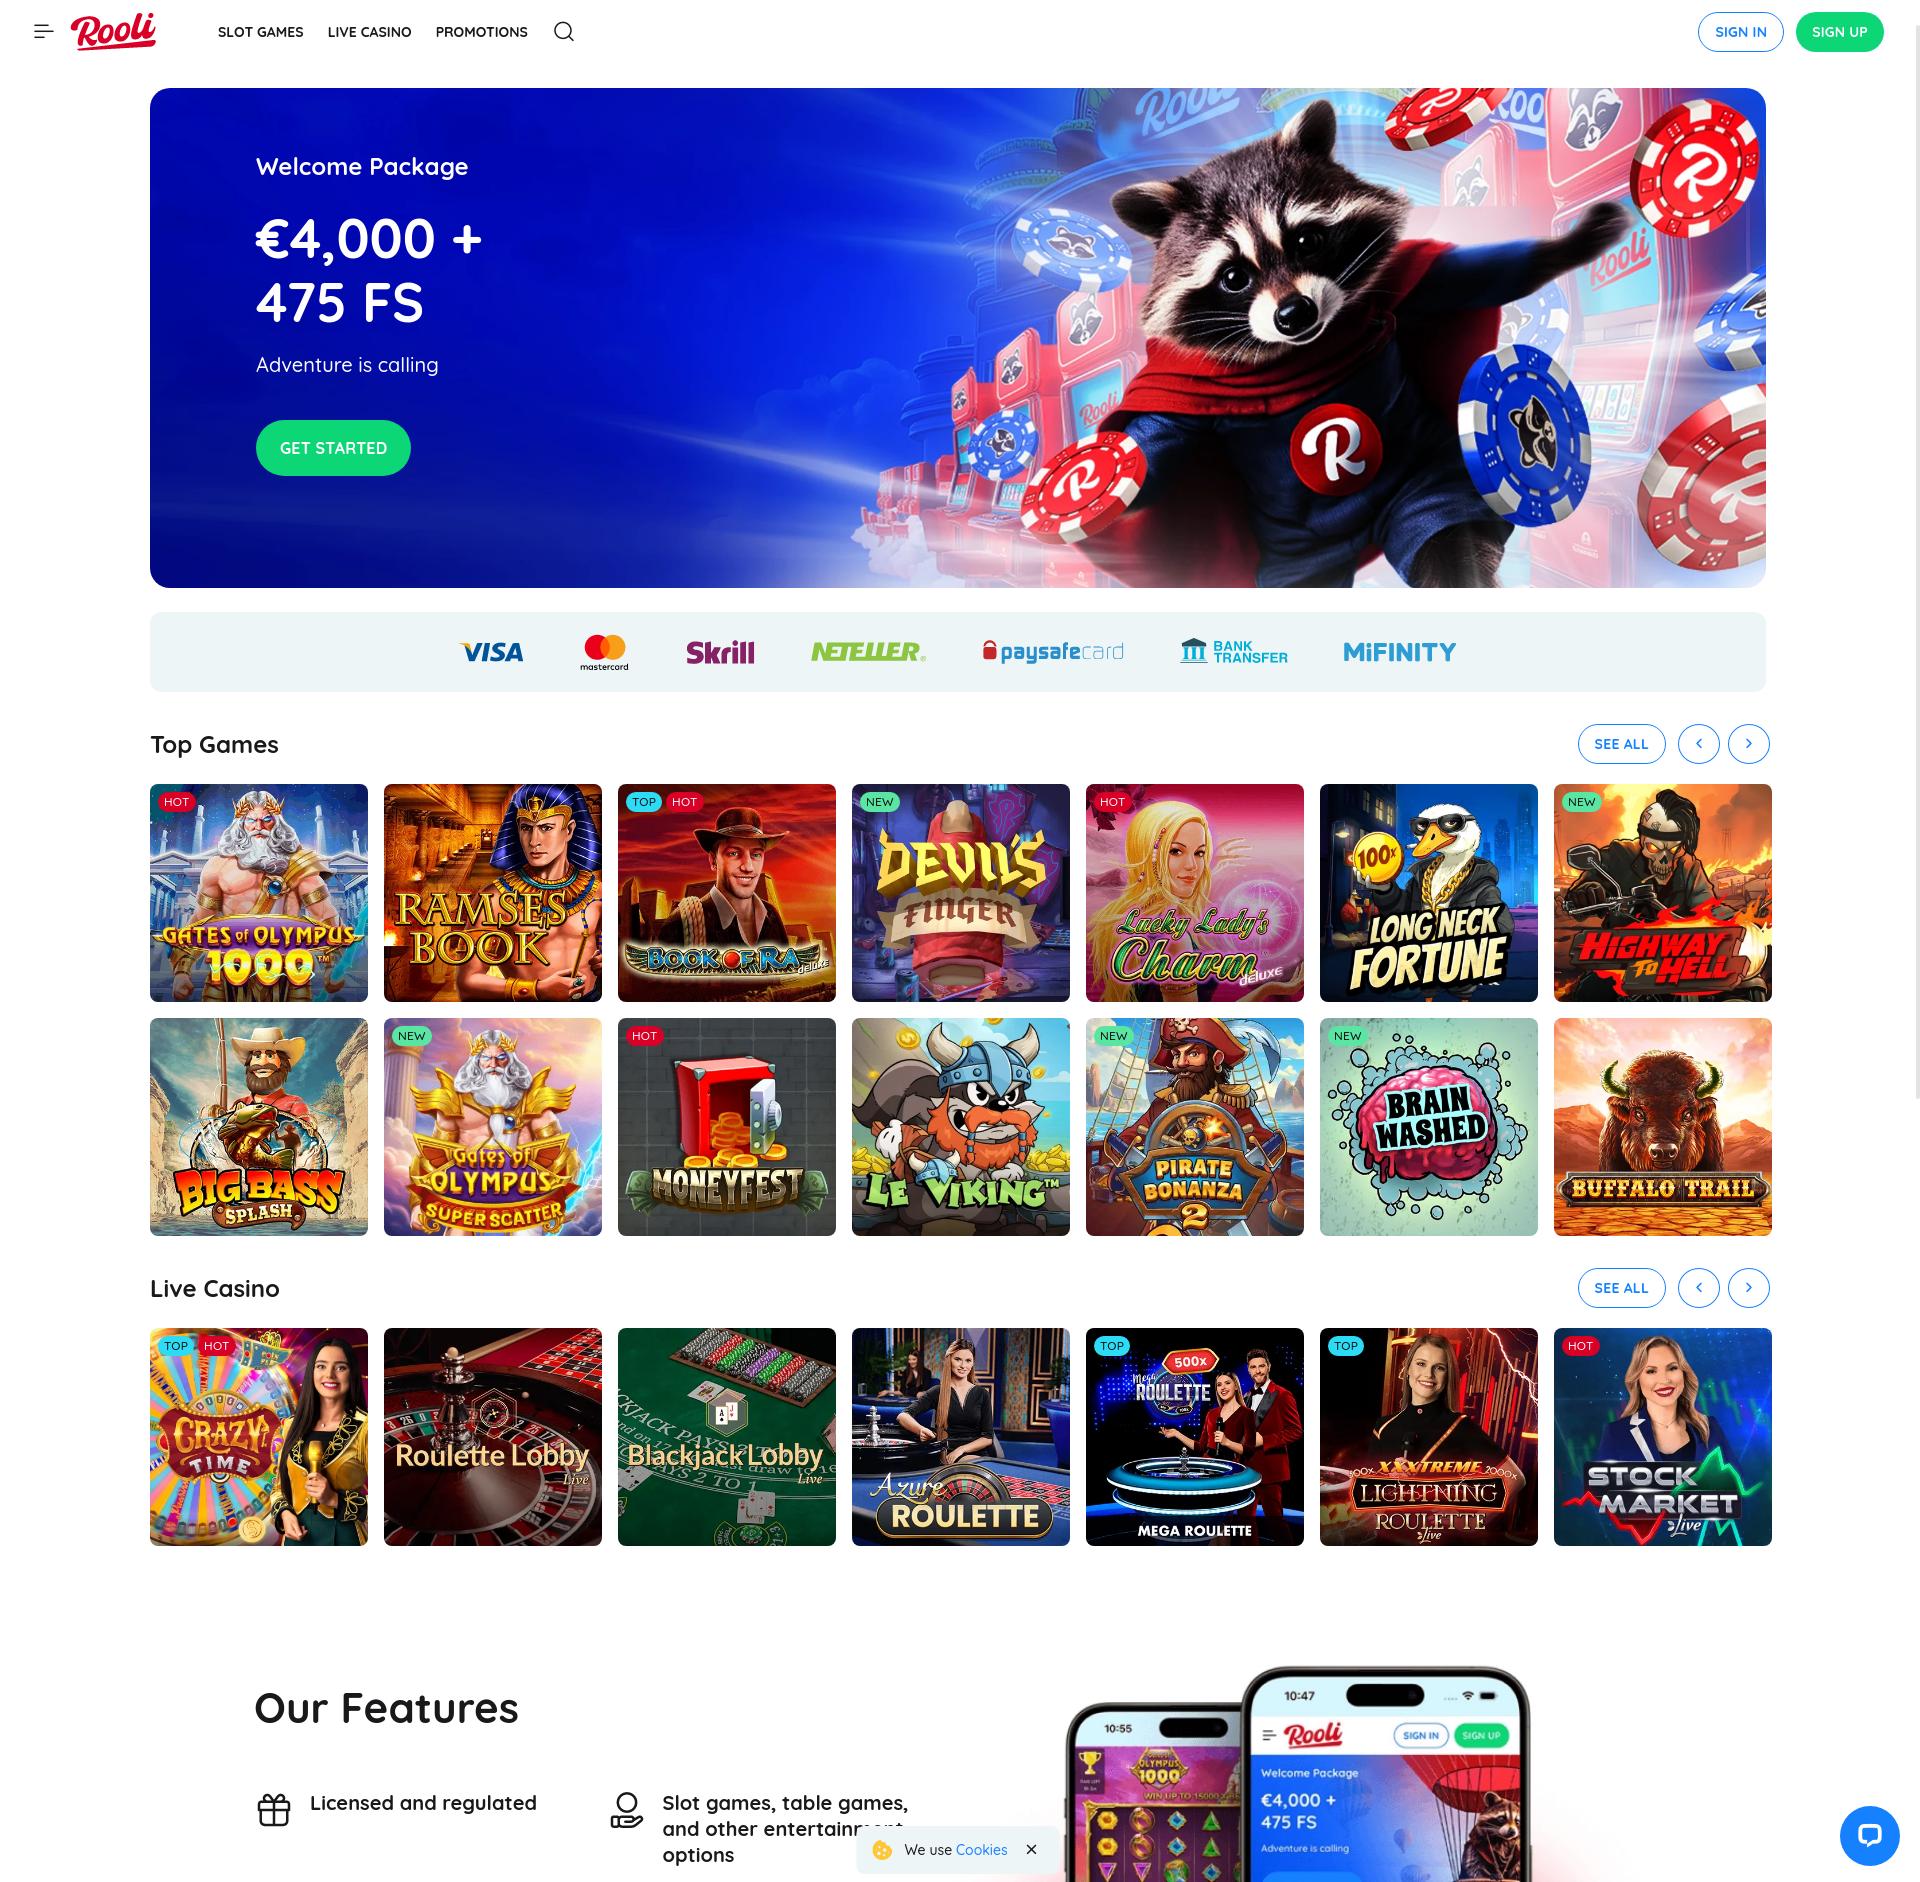Click the Skrill payment logo
The image size is (1920, 1882).
point(720,652)
